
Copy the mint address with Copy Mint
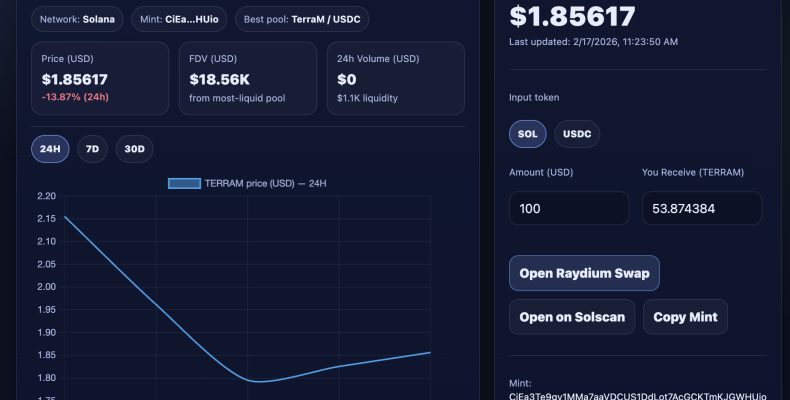(x=684, y=317)
